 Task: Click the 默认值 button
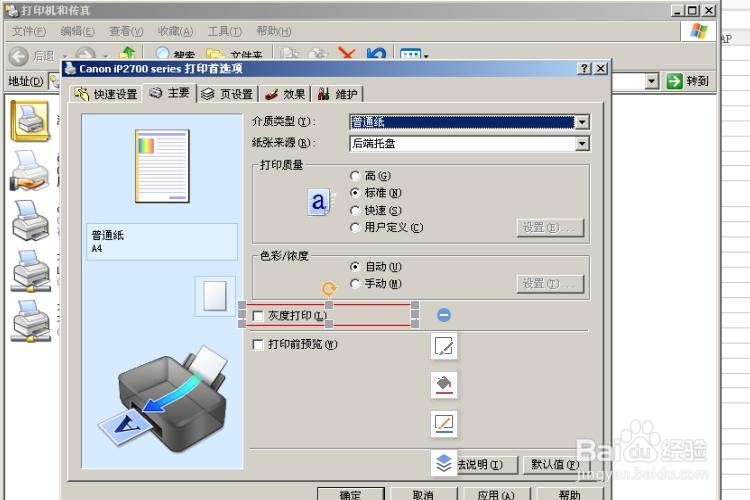point(555,465)
